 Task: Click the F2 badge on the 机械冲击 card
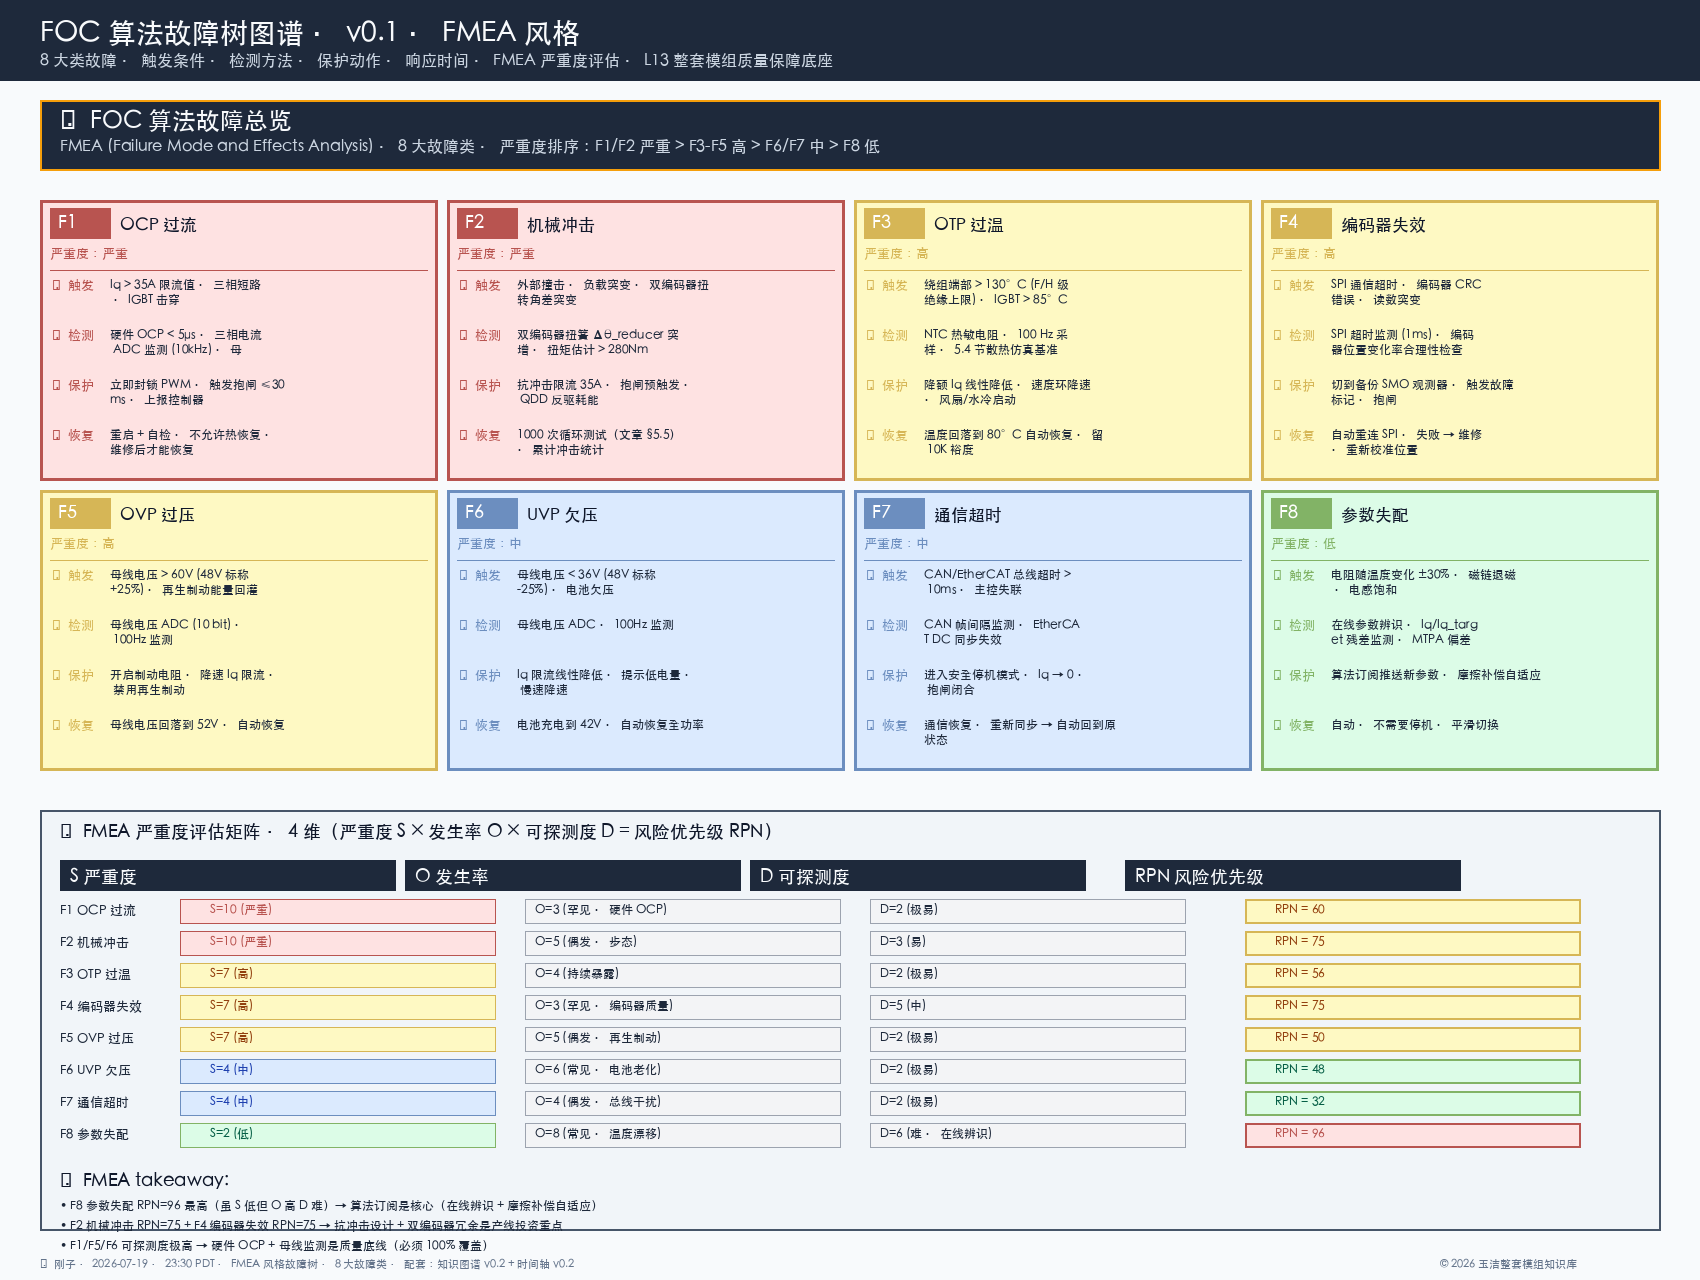pos(487,223)
